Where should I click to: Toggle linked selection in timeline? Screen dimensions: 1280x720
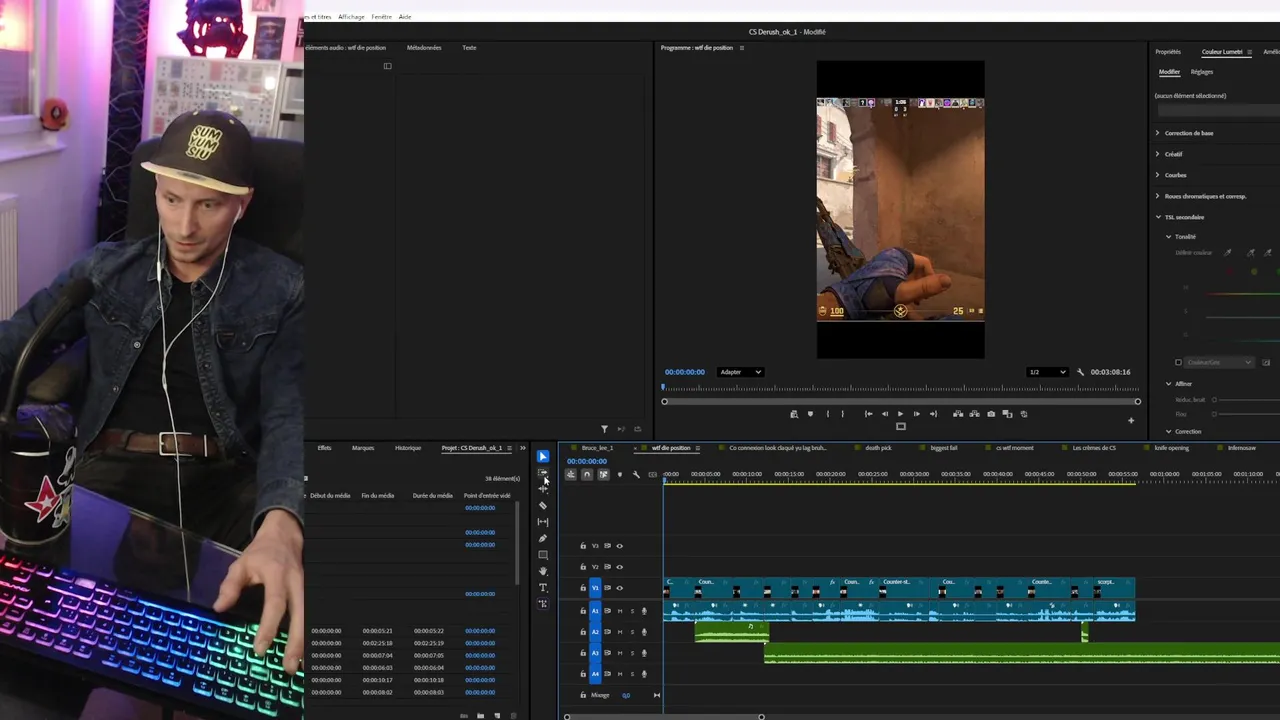[x=603, y=474]
